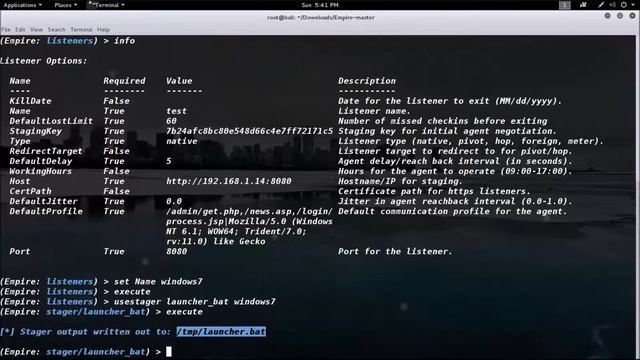Open the Terminal menu in menu bar
640x360 pixels.
click(81, 29)
